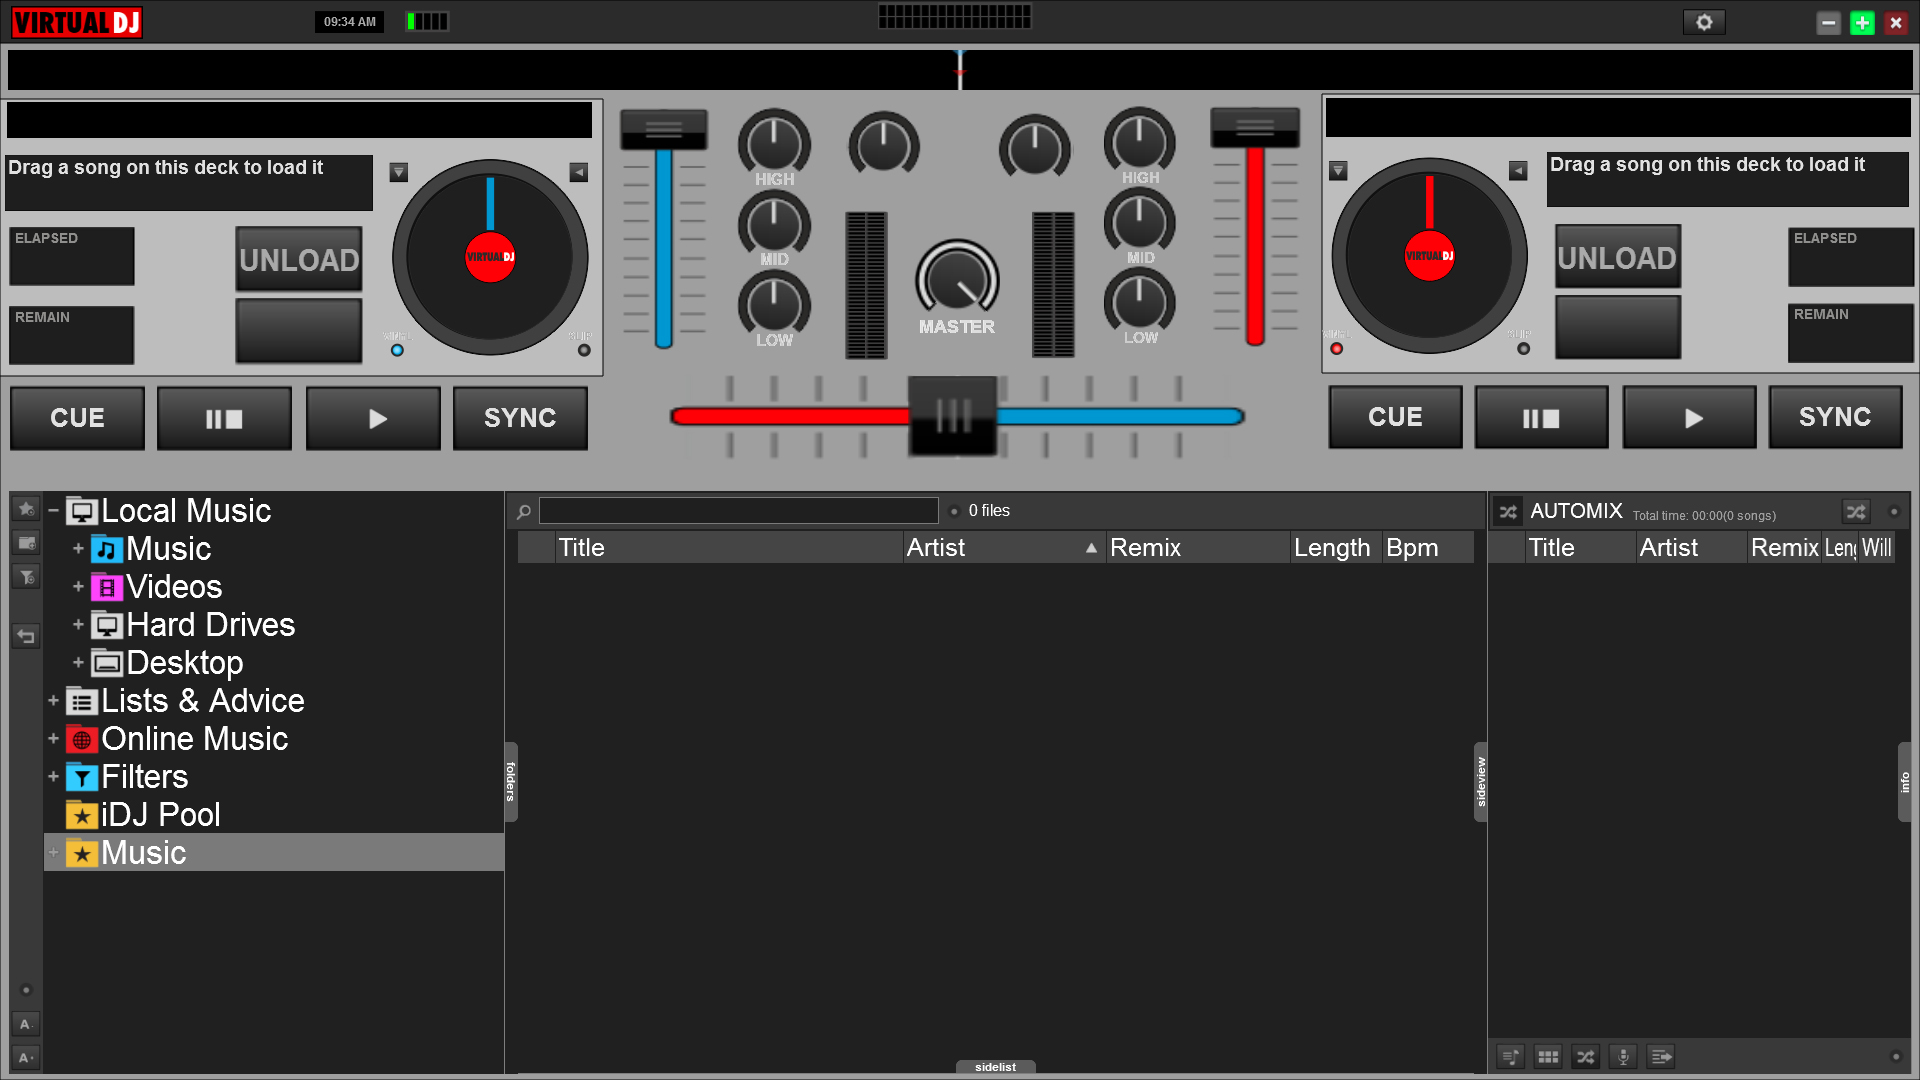This screenshot has width=1920, height=1080.
Task: Click the add filter folder icon
Action: pyautogui.click(x=26, y=577)
